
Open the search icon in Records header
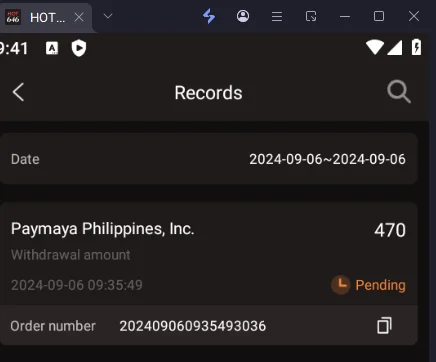(399, 92)
